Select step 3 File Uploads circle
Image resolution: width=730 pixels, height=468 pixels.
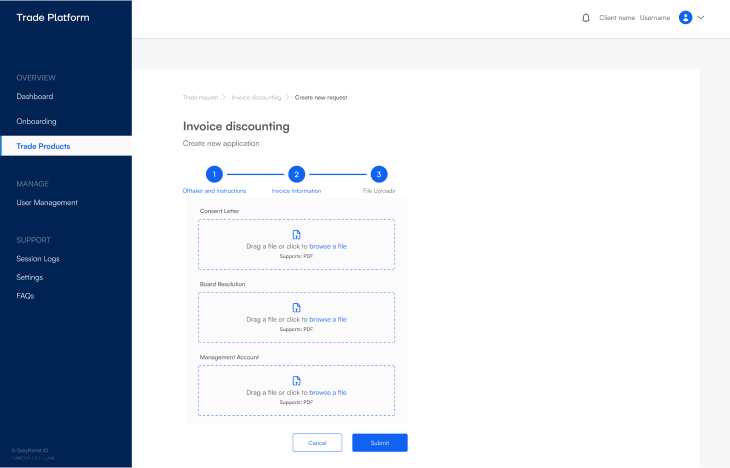pos(379,173)
